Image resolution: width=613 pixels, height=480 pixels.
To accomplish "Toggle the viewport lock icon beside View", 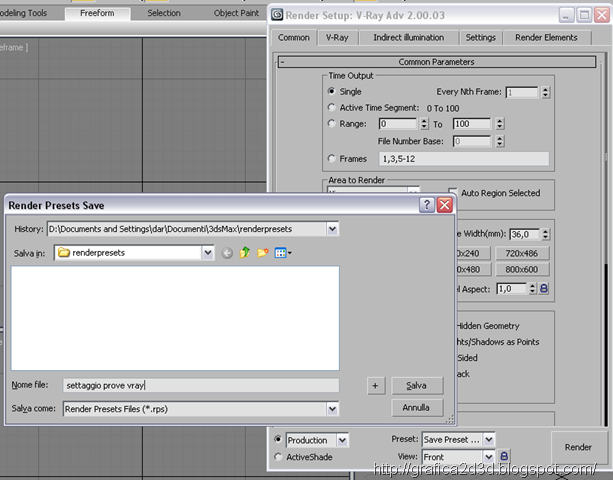I will (x=504, y=456).
